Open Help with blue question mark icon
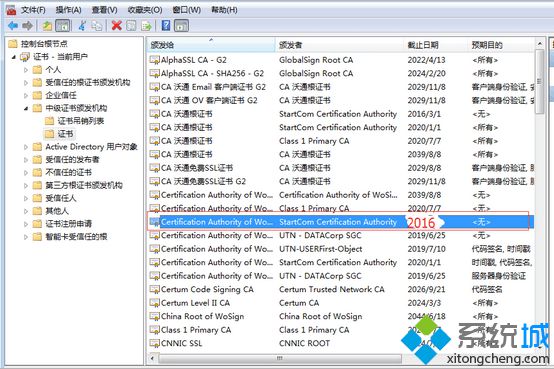The height and width of the screenshot is (369, 554). coord(166,26)
